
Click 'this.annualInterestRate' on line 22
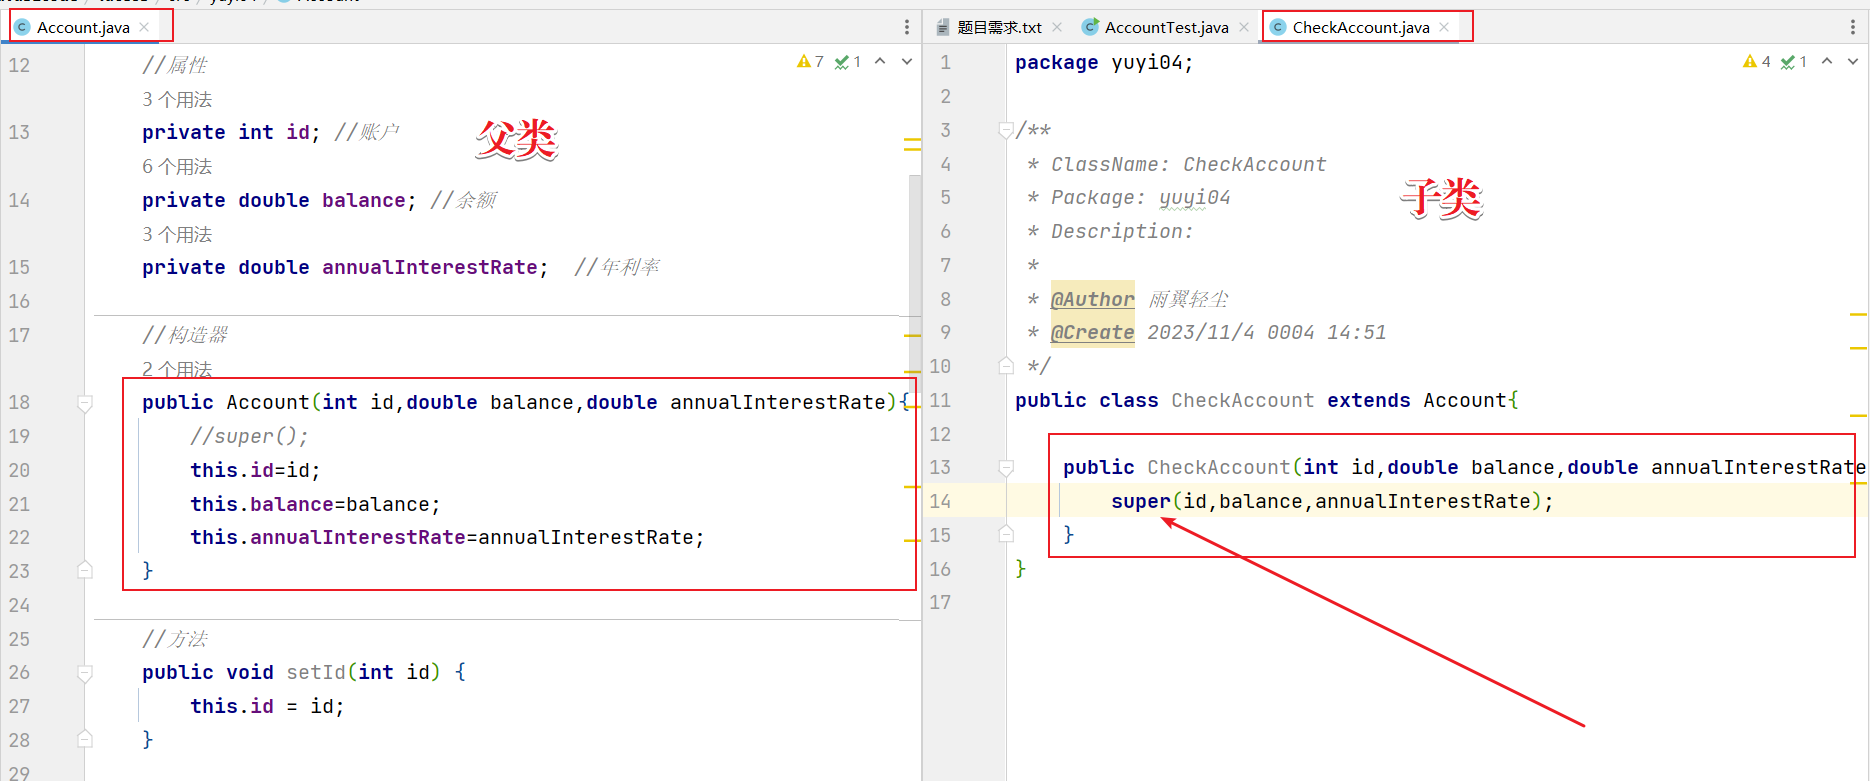point(328,537)
